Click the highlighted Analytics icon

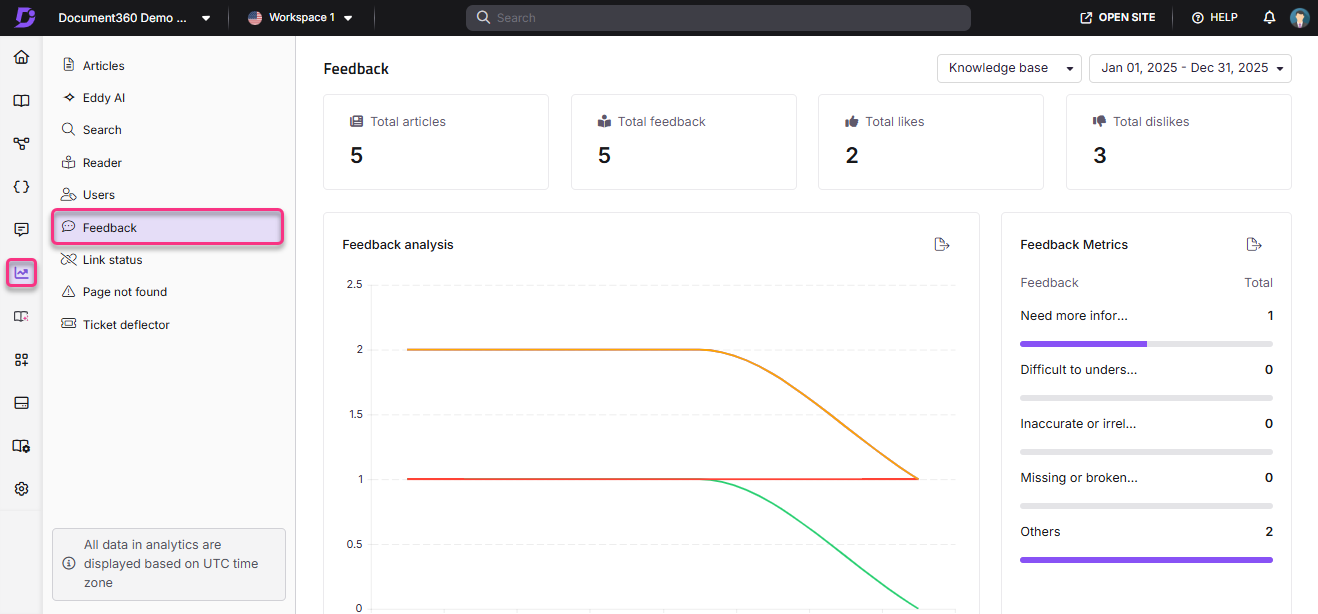21,273
